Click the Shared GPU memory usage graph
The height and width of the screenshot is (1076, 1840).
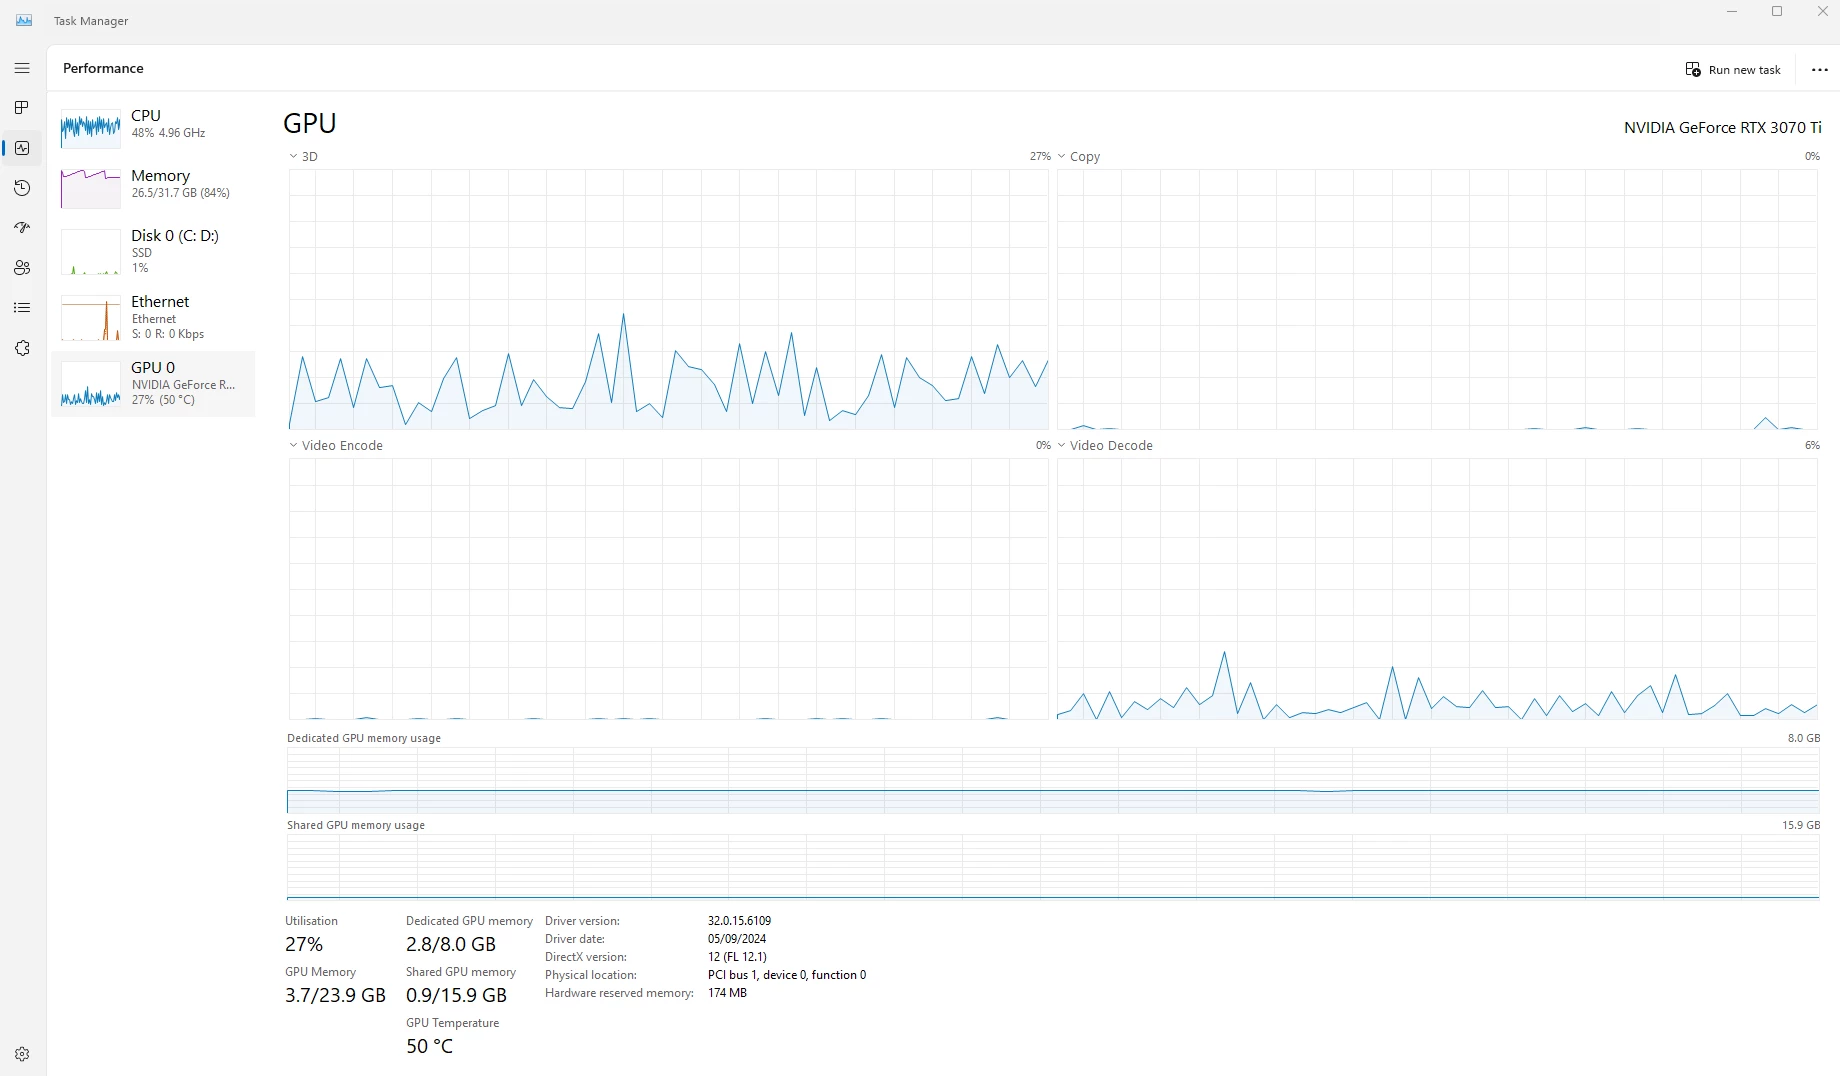1053,867
